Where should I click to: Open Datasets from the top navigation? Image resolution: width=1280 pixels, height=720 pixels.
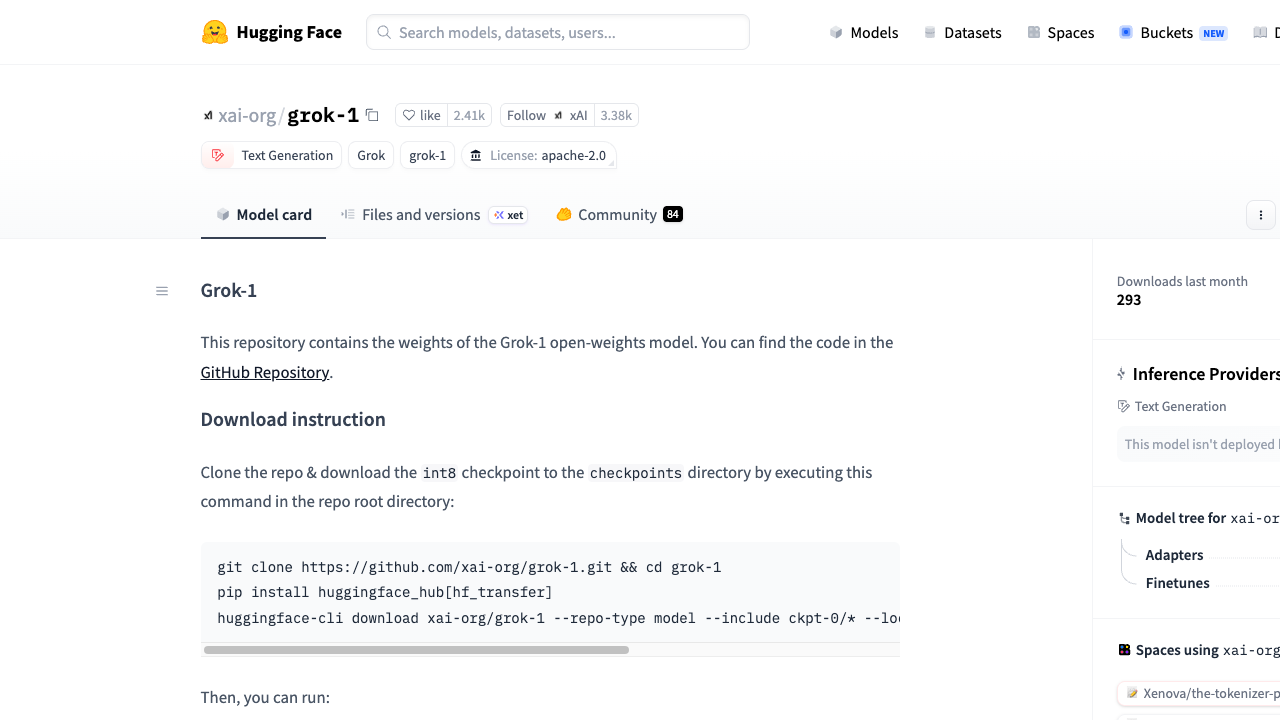point(962,32)
